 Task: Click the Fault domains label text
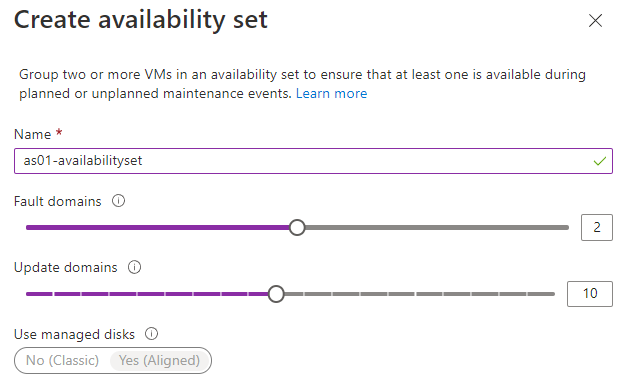(x=58, y=201)
